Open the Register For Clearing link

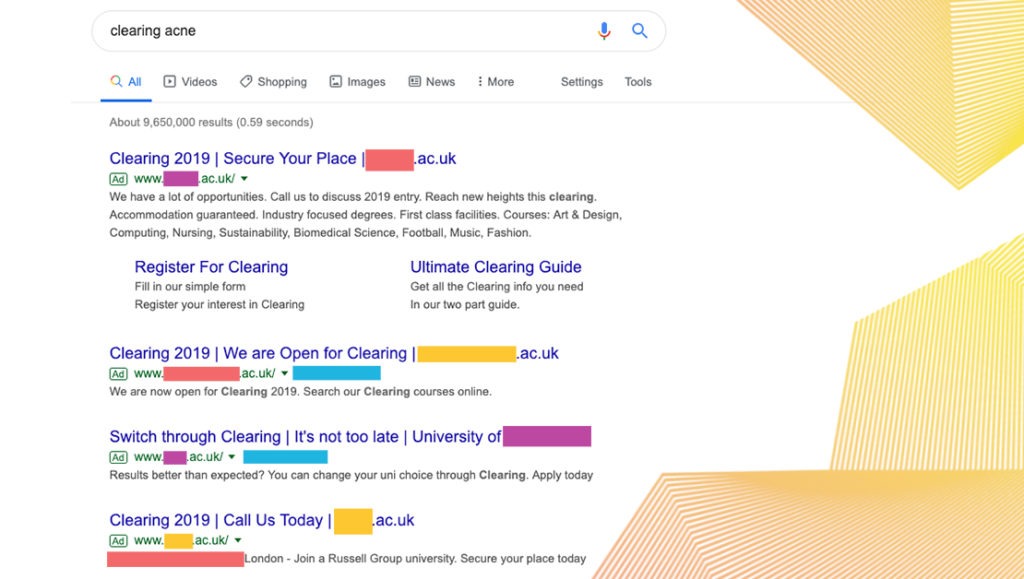(211, 266)
